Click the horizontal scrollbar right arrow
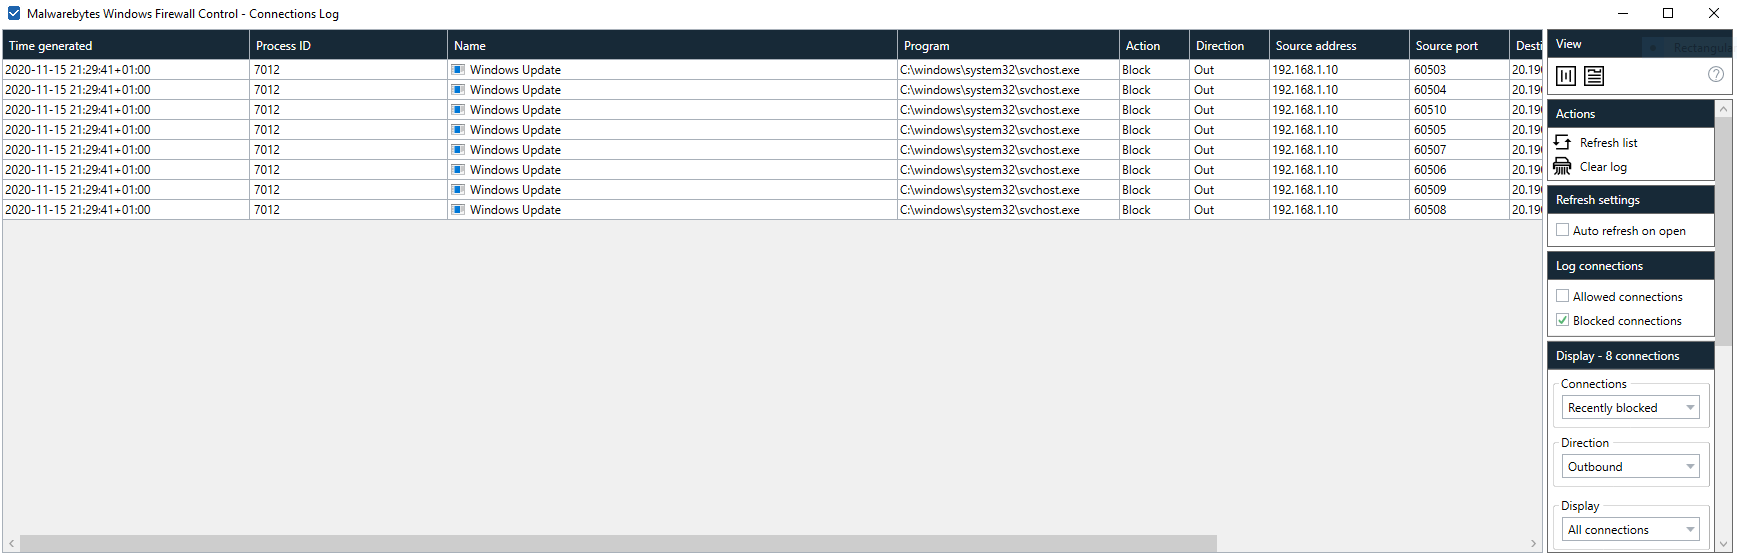 point(1533,543)
